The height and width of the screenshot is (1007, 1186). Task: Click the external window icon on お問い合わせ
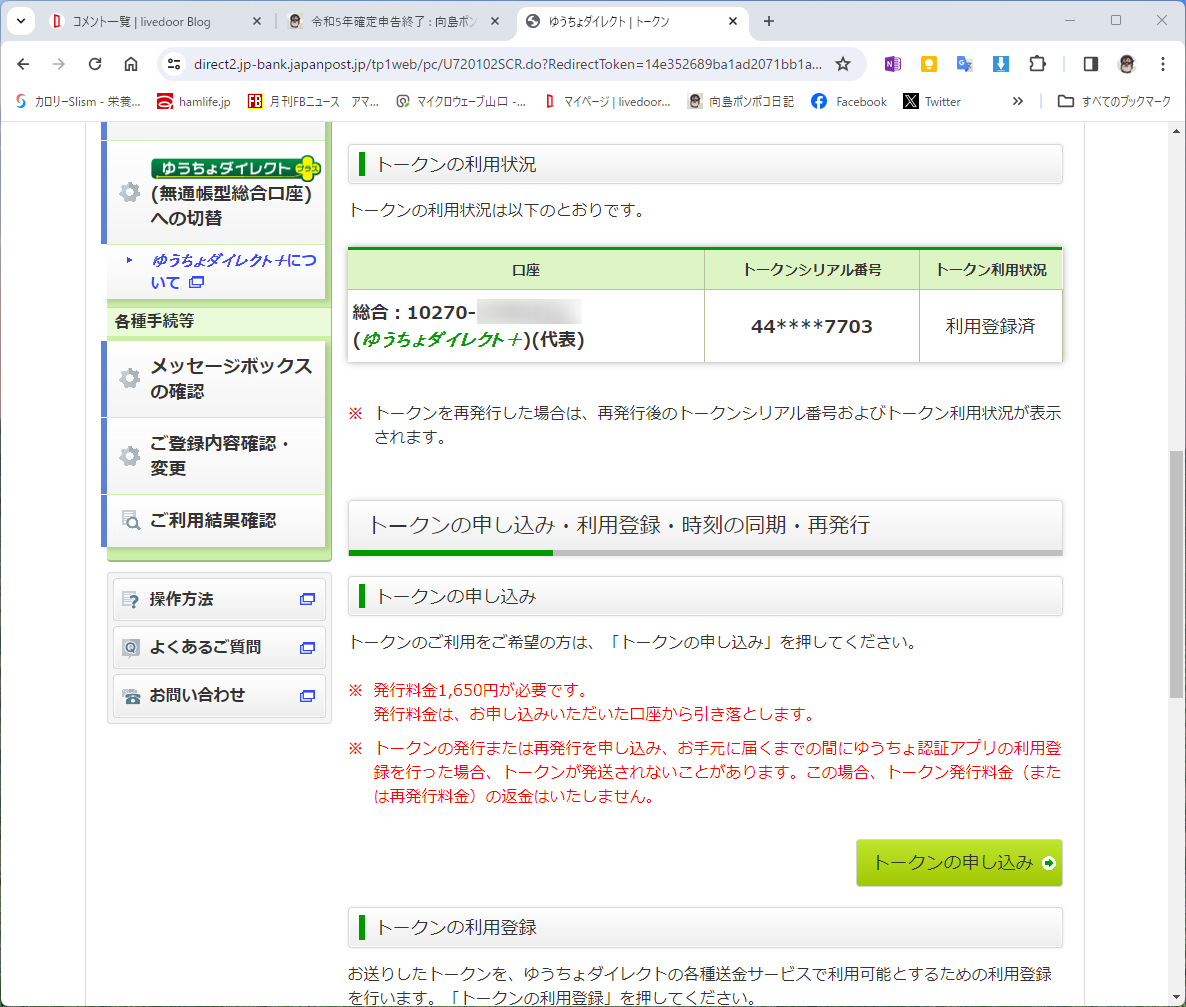(x=307, y=696)
